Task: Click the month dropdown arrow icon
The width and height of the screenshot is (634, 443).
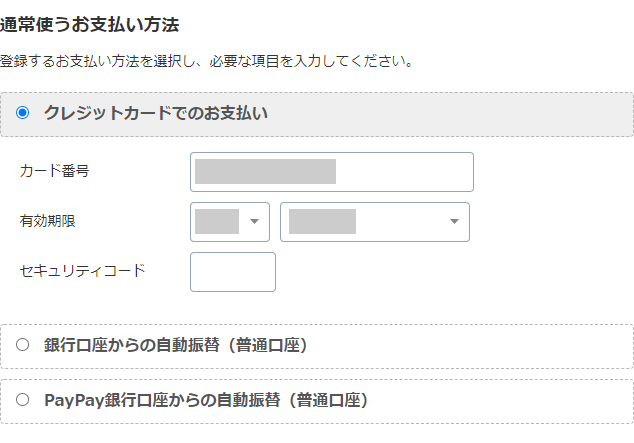Action: [254, 221]
